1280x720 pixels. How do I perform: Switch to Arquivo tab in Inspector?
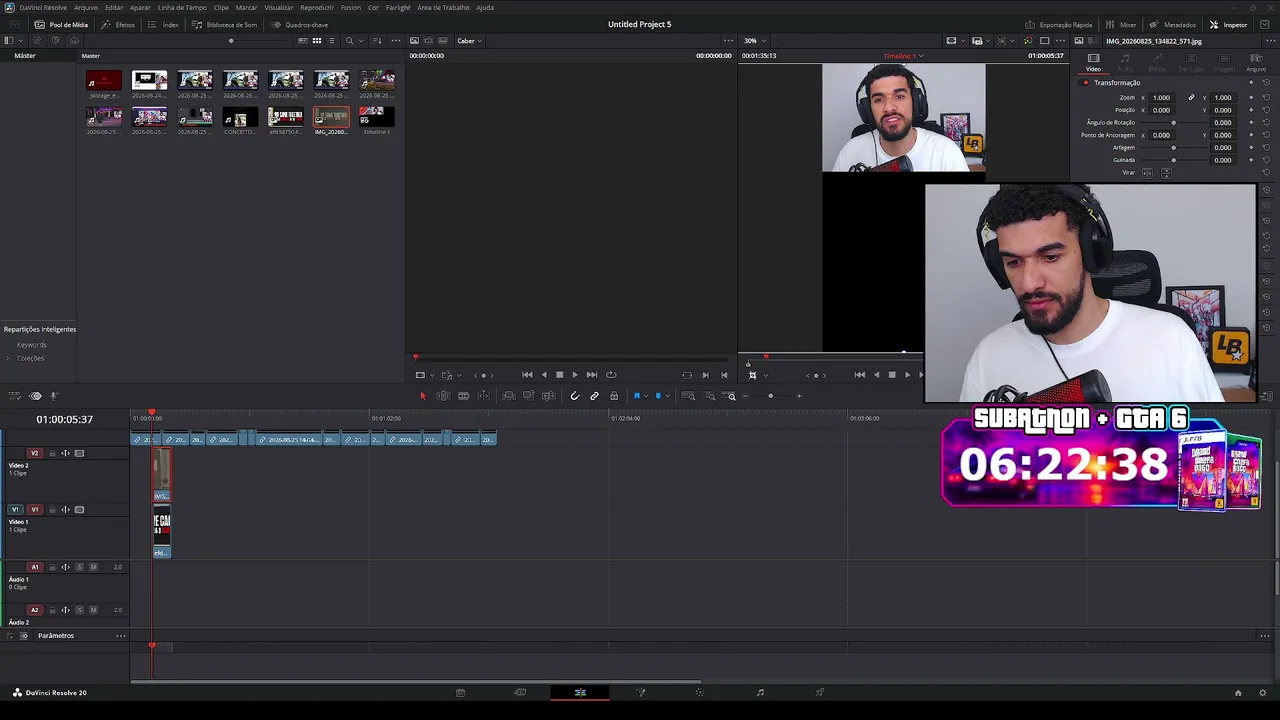tap(1256, 62)
